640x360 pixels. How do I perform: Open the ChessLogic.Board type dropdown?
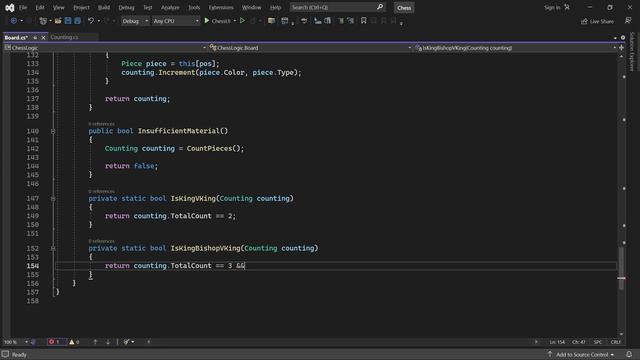310,48
